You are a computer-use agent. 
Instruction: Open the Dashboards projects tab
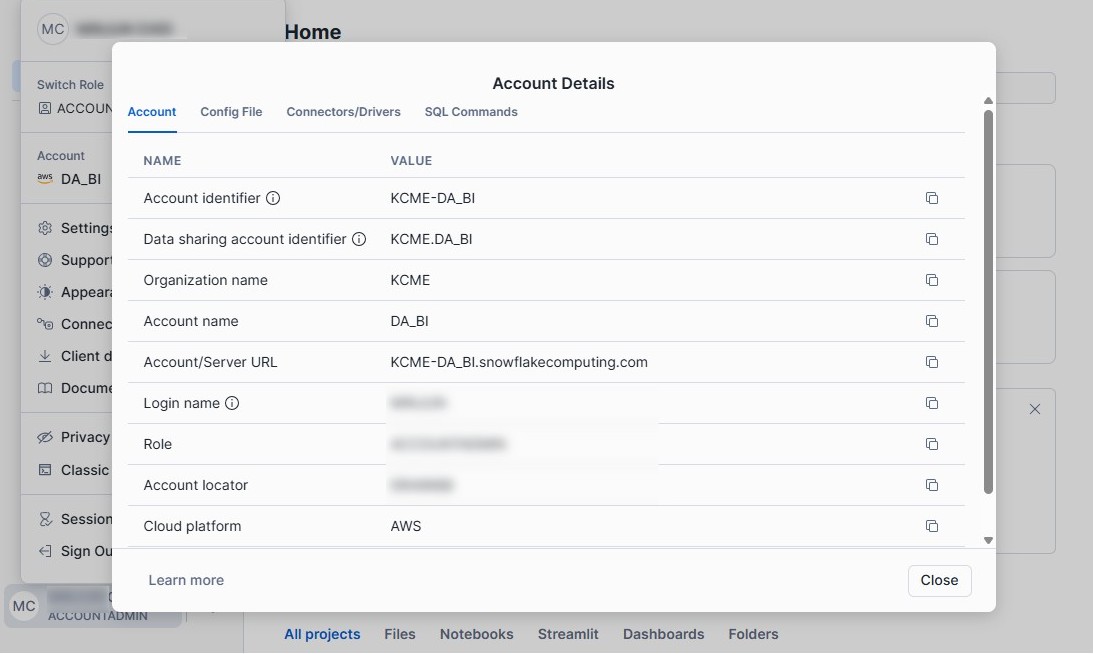[x=663, y=634]
